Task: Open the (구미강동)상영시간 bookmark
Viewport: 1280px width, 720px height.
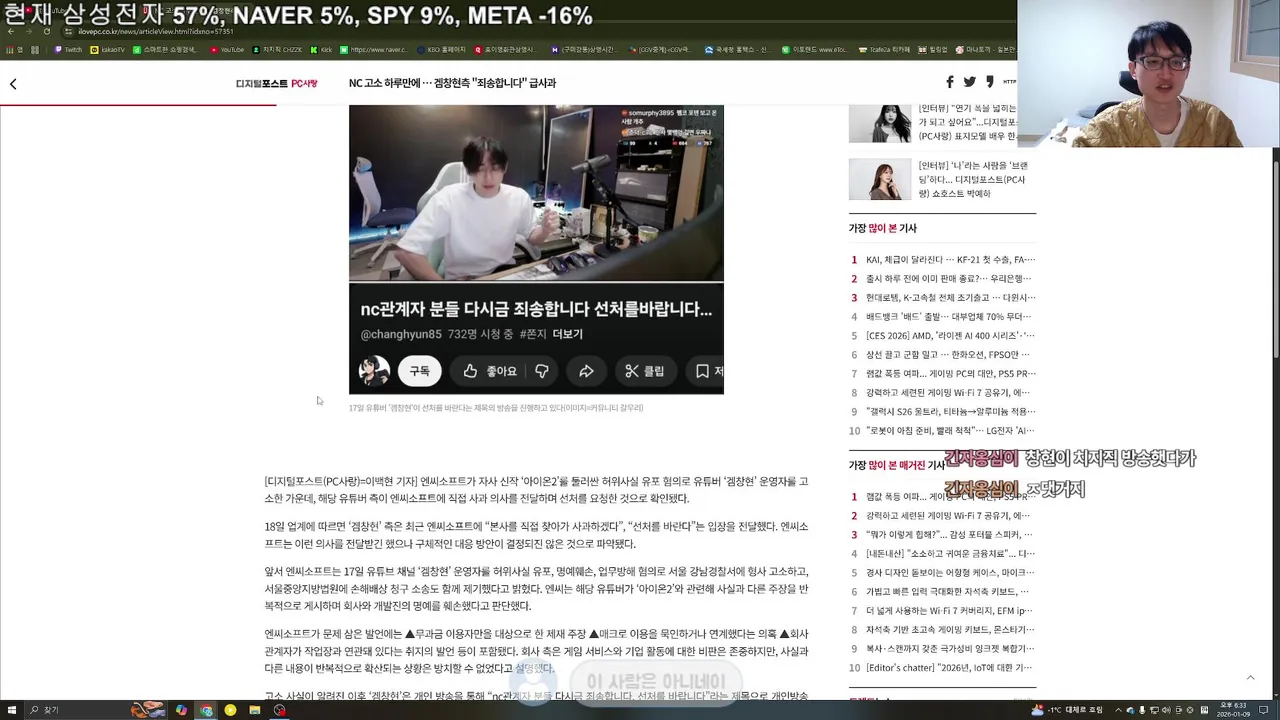Action: [583, 49]
